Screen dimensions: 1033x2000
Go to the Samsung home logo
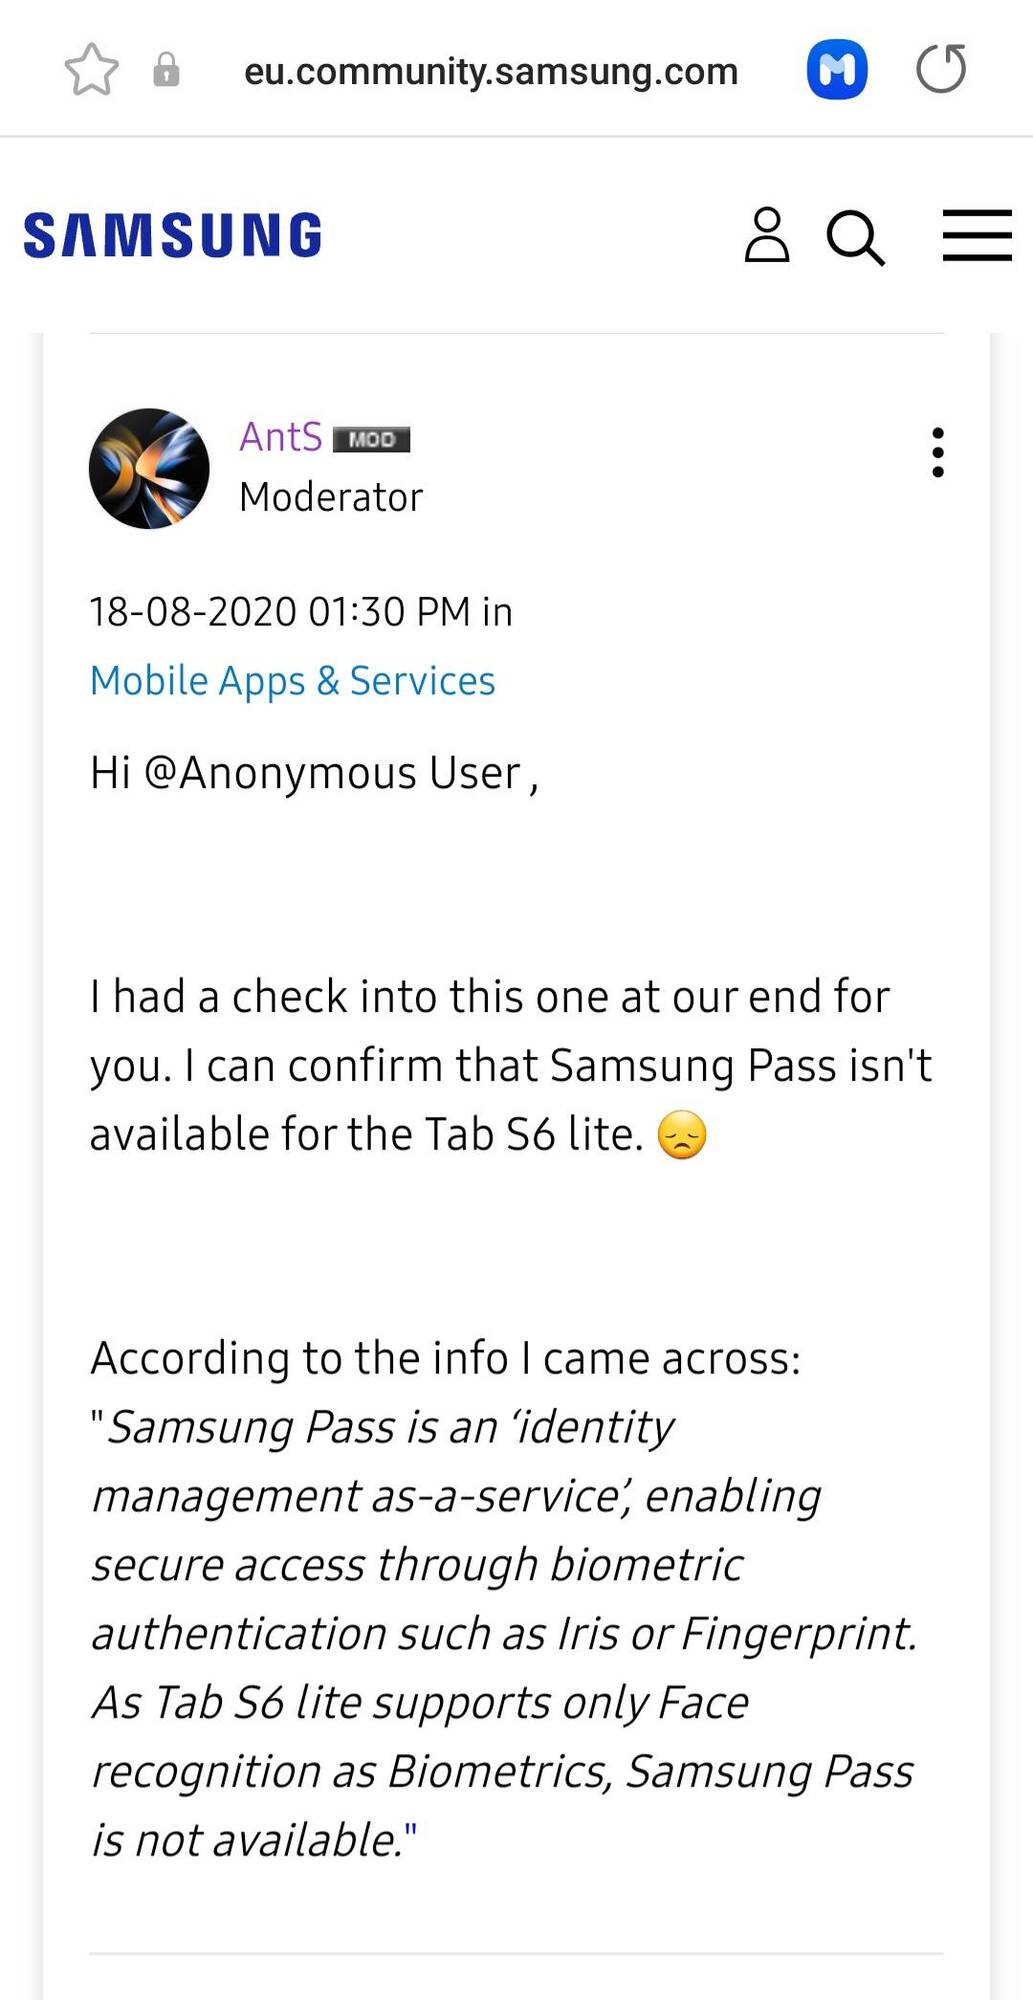tap(173, 236)
